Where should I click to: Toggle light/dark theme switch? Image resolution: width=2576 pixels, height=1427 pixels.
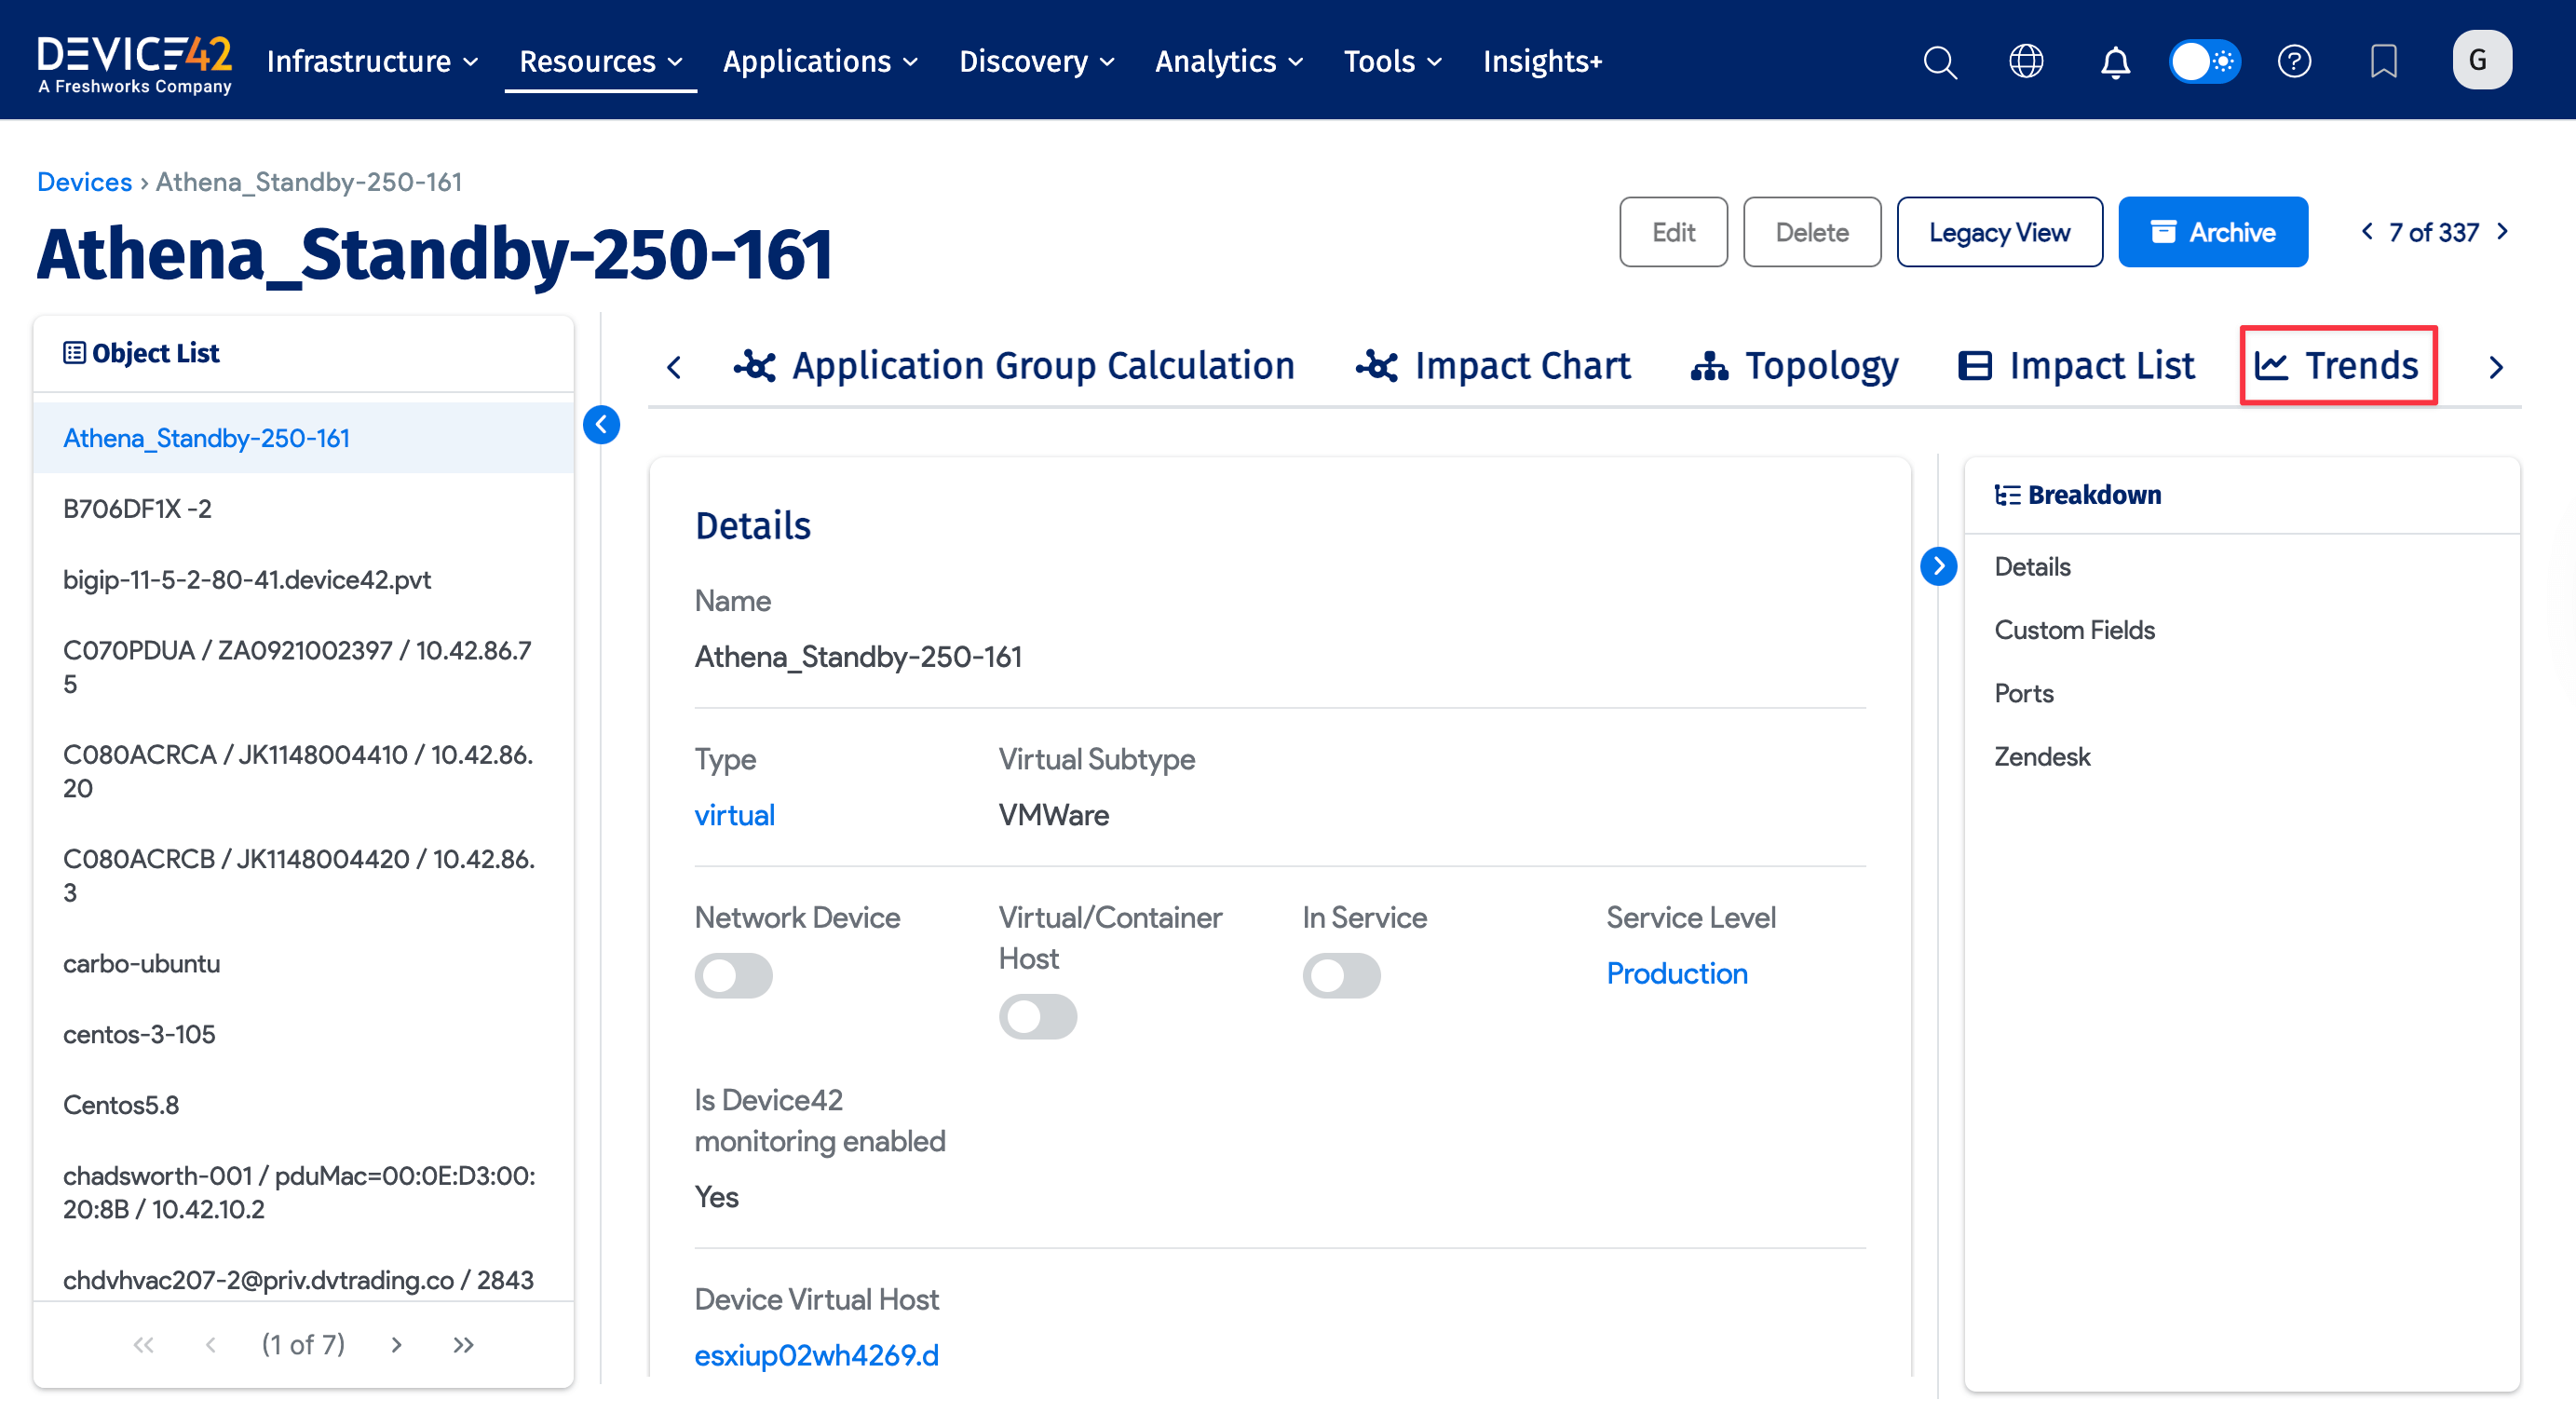(2204, 62)
